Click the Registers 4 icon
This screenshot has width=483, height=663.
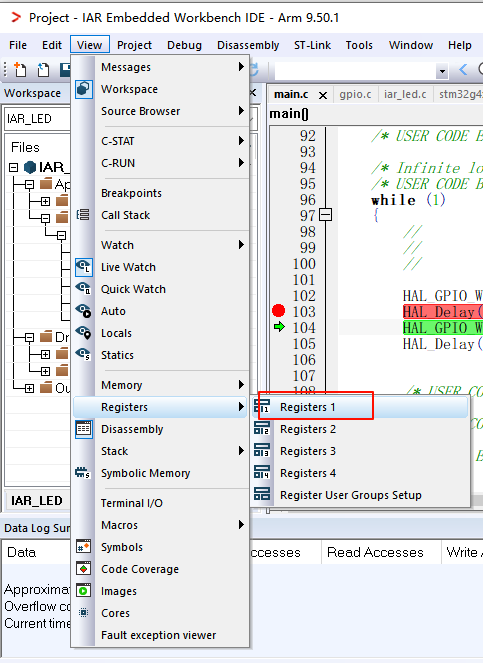coord(262,473)
